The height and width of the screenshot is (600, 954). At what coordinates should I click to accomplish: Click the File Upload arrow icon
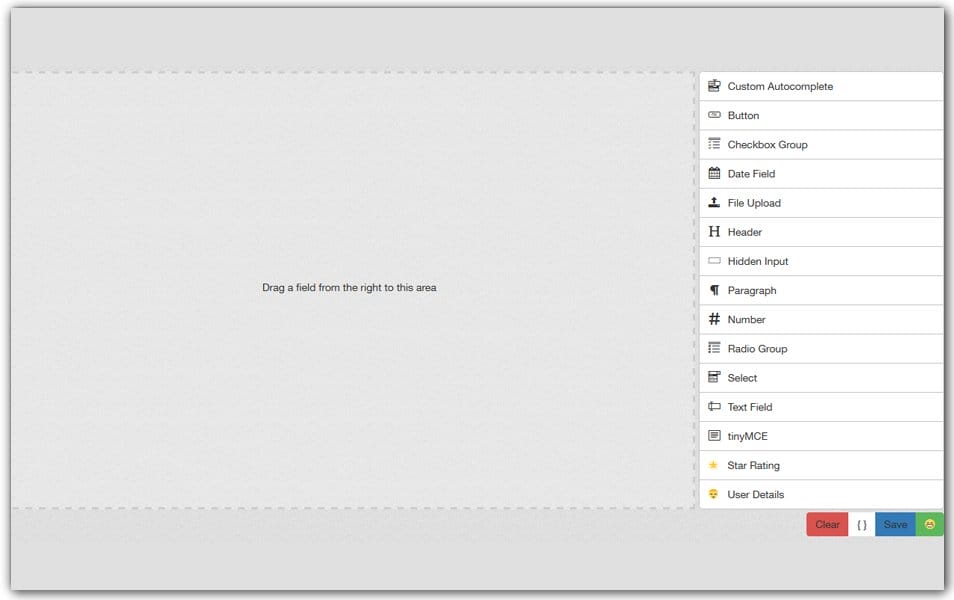tap(714, 202)
